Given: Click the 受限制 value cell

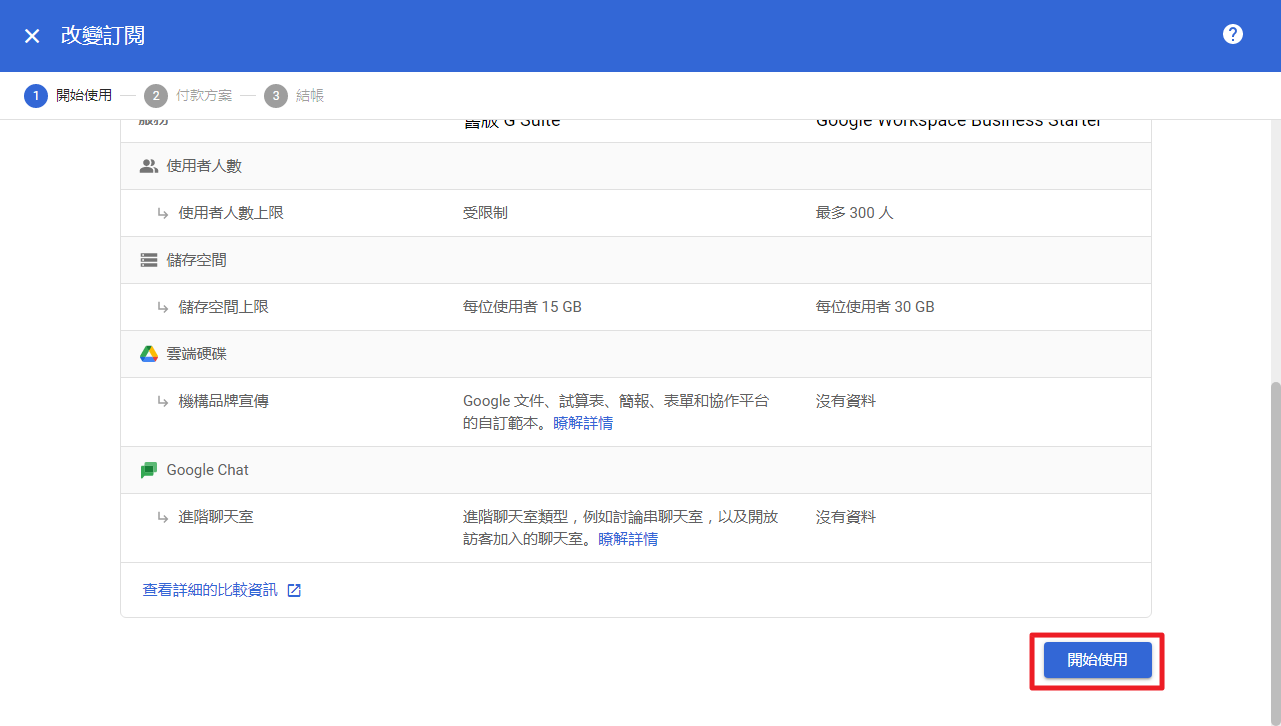Looking at the screenshot, I should 485,213.
